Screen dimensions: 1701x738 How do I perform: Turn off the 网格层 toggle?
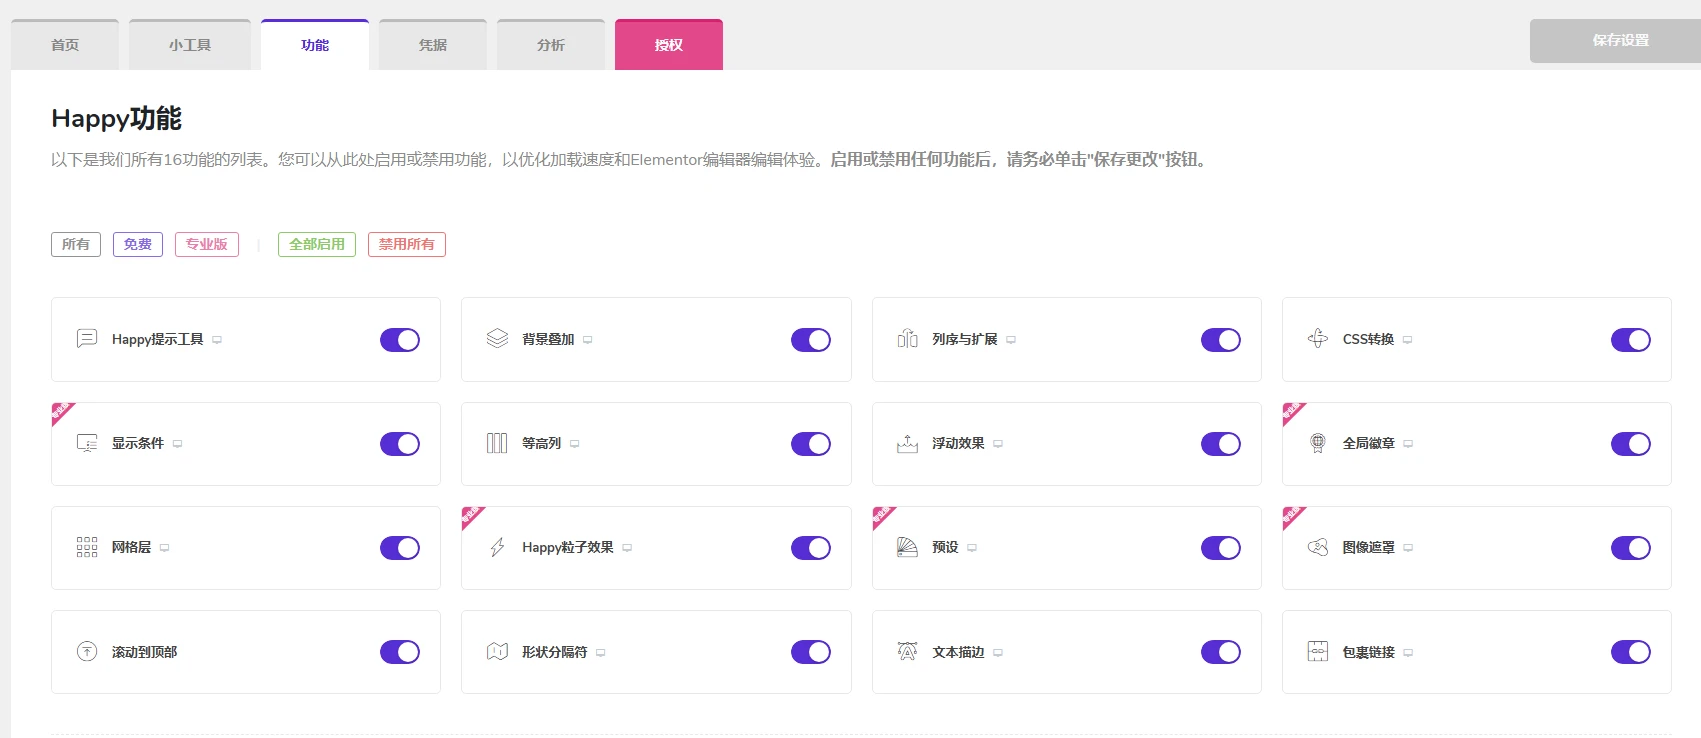click(400, 548)
